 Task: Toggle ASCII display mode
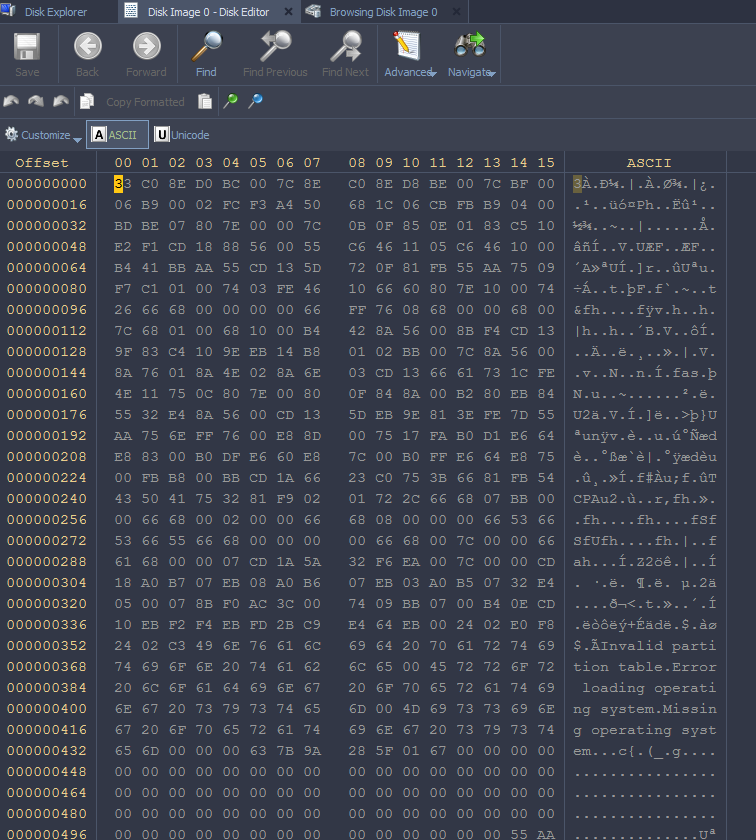click(117, 135)
